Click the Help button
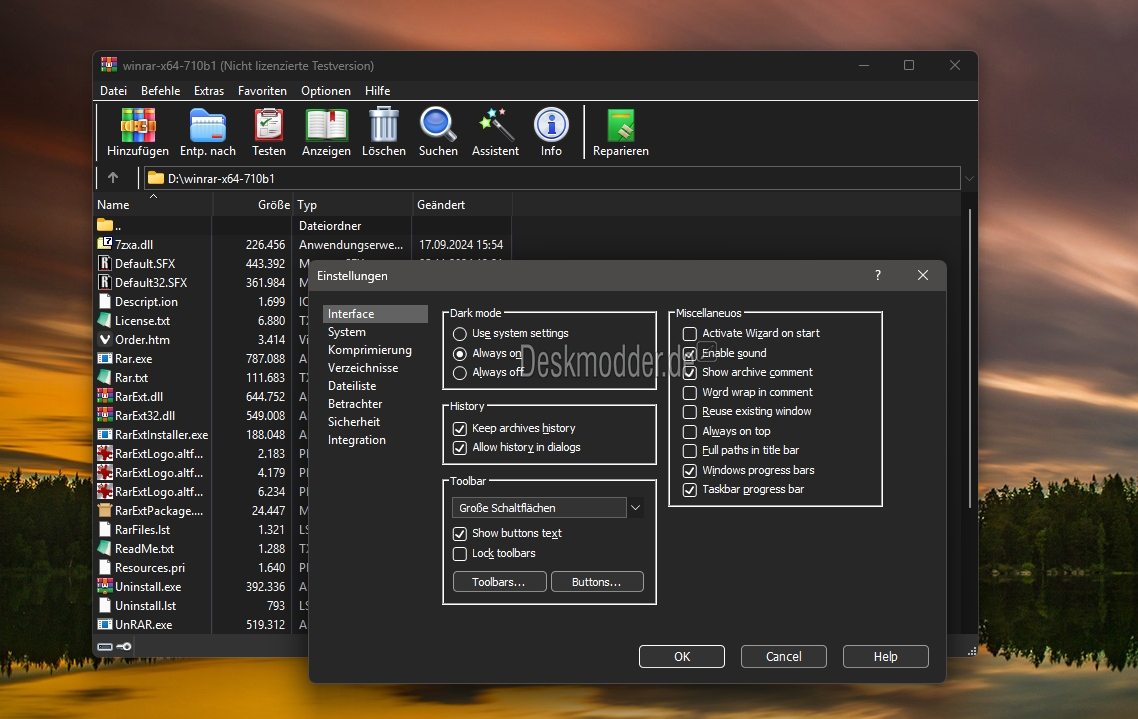The width and height of the screenshot is (1138, 719). pyautogui.click(x=885, y=657)
